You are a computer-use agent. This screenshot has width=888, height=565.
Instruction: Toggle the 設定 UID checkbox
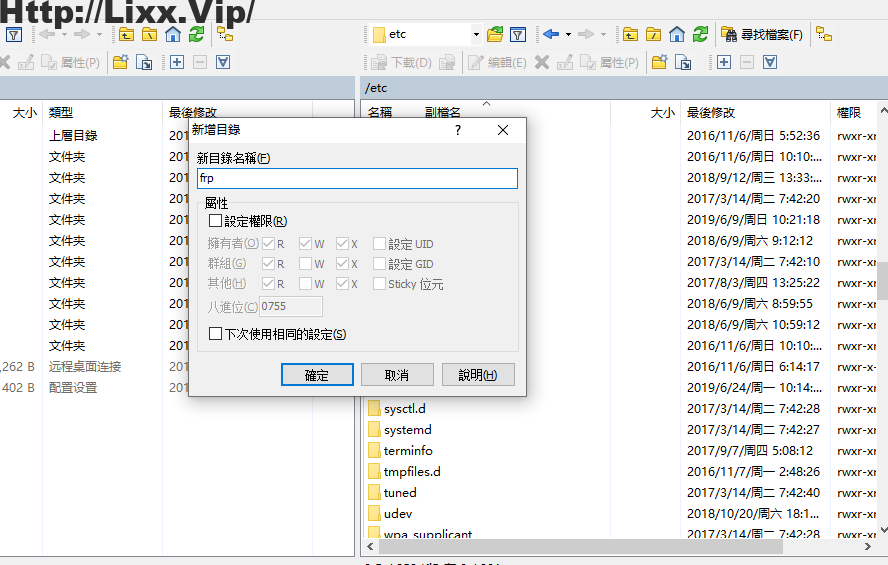(379, 243)
